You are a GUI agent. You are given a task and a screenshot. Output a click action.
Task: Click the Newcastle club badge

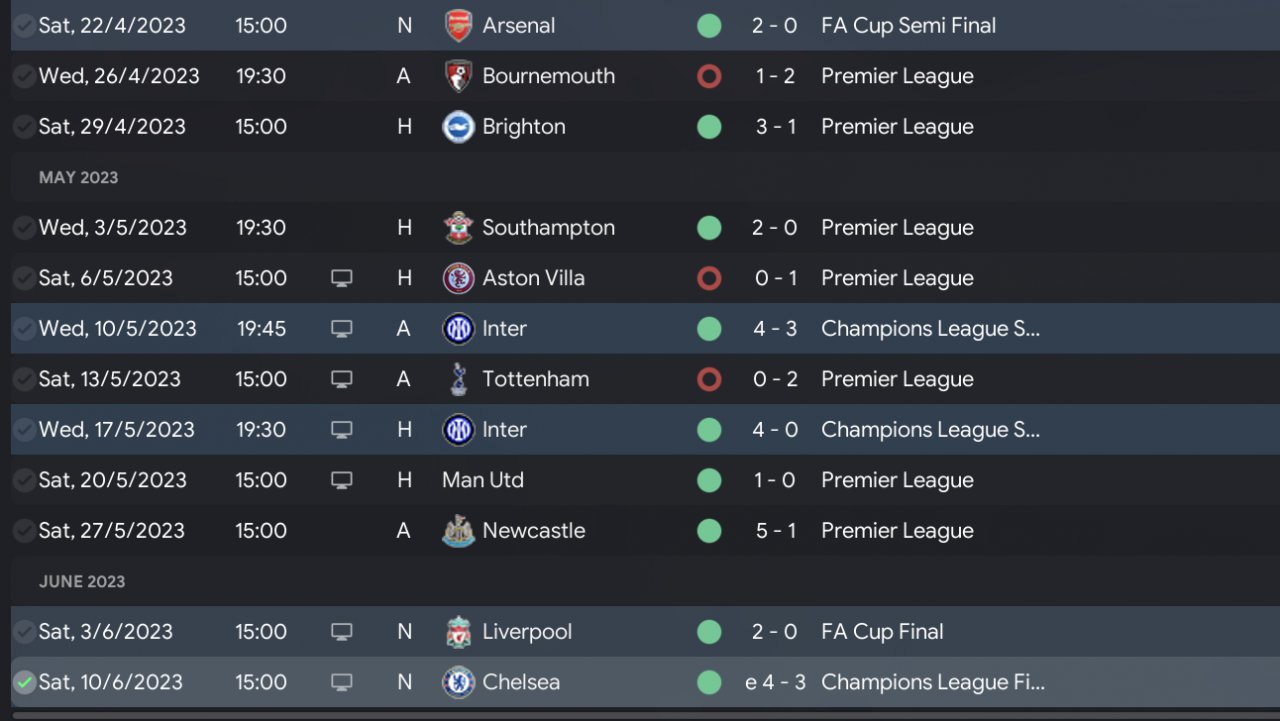458,531
